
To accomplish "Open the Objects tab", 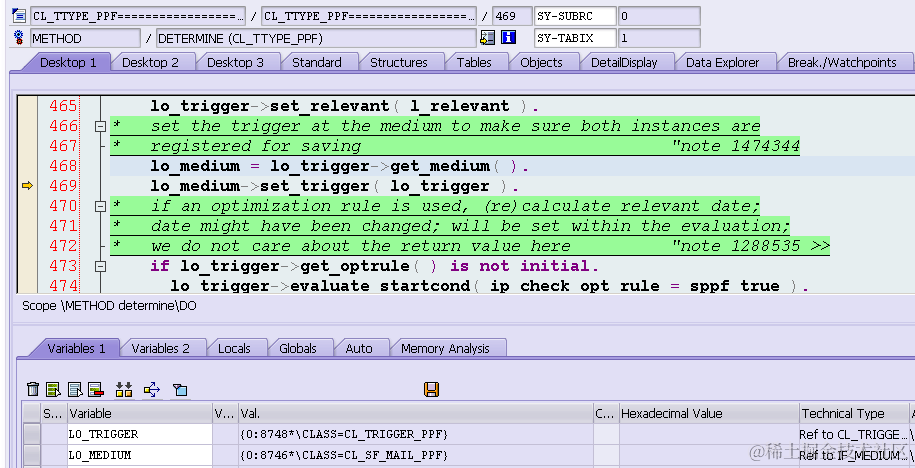I will (541, 62).
